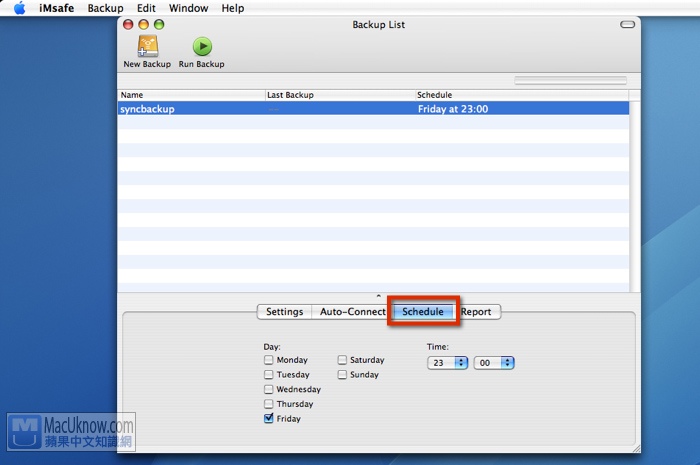The image size is (700, 465).
Task: Click the progress bar above the list
Action: [570, 80]
